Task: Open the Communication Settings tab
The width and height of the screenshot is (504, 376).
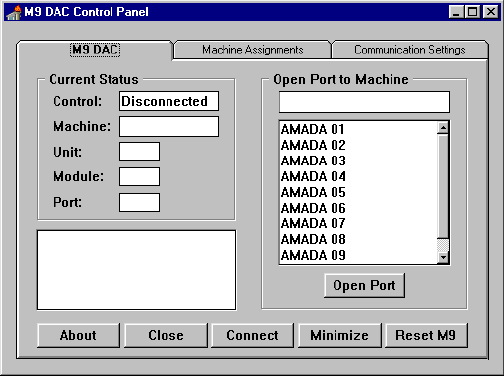Action: (410, 50)
